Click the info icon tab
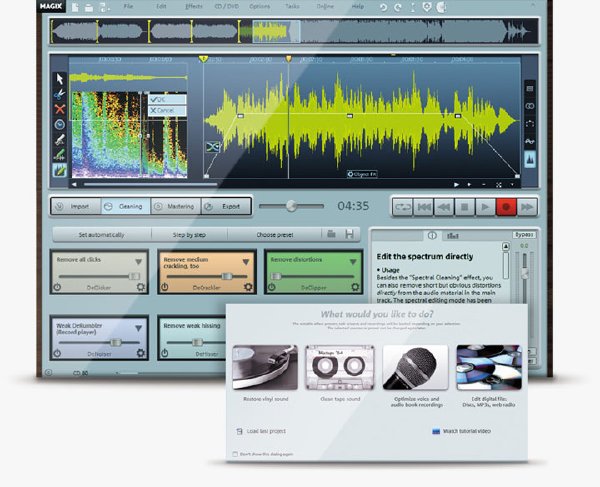This screenshot has height=487, width=600. click(432, 236)
